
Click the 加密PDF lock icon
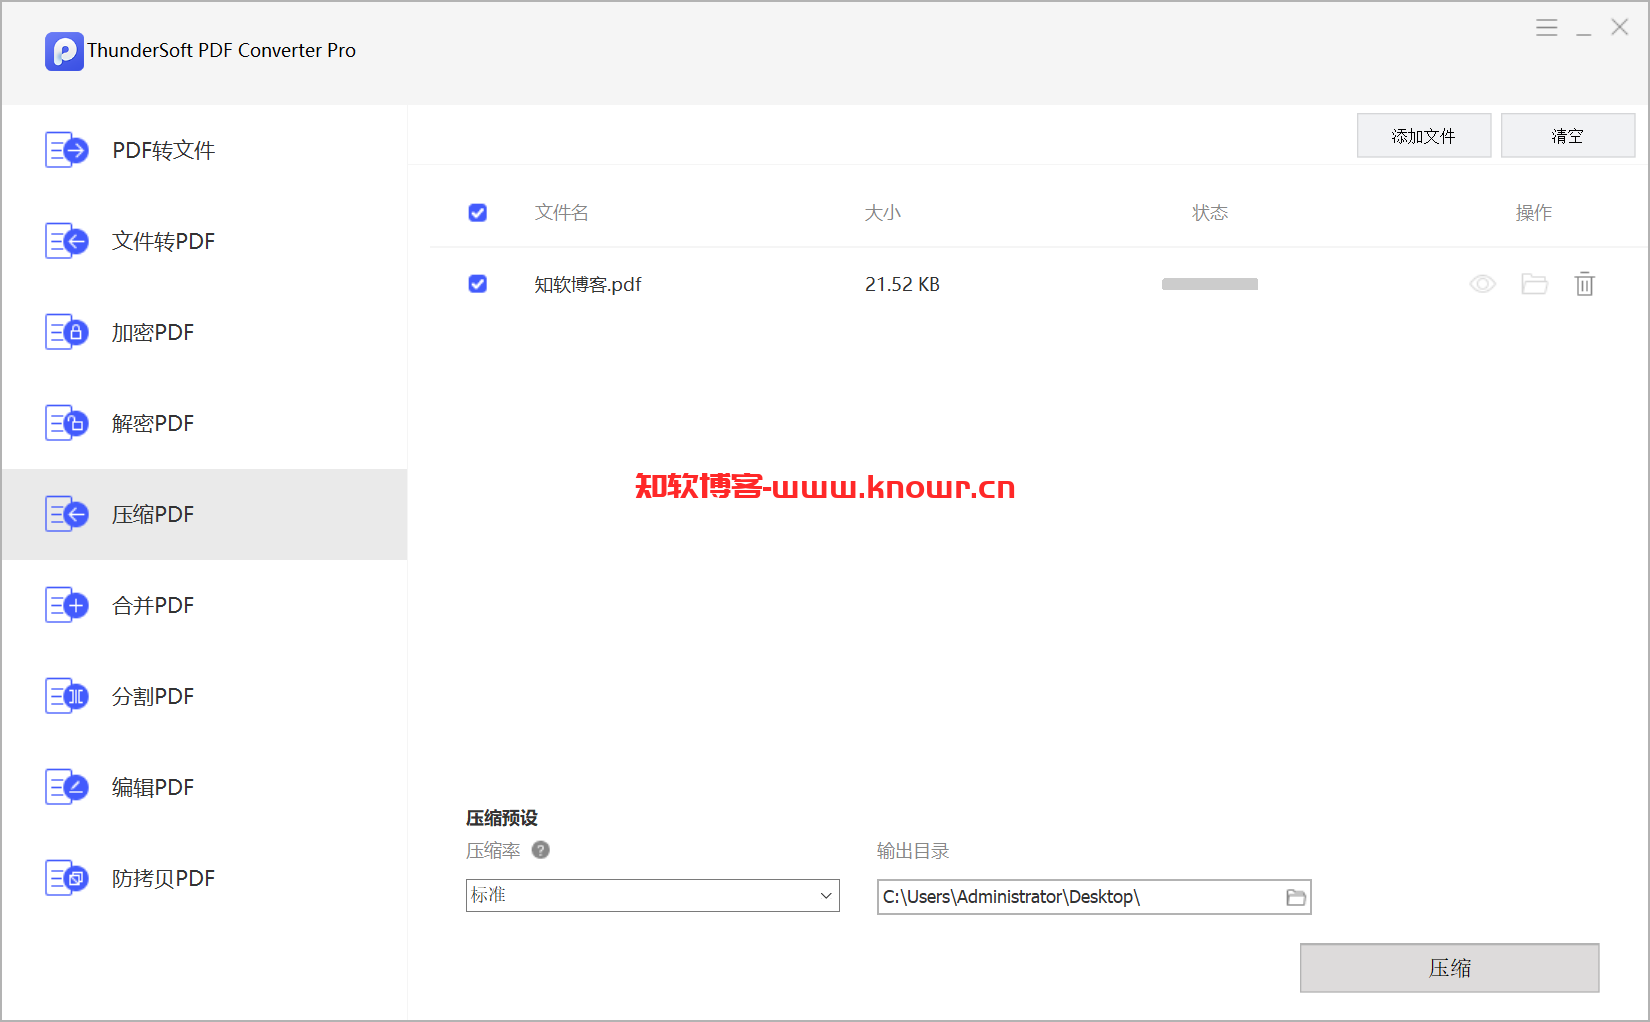click(x=67, y=332)
